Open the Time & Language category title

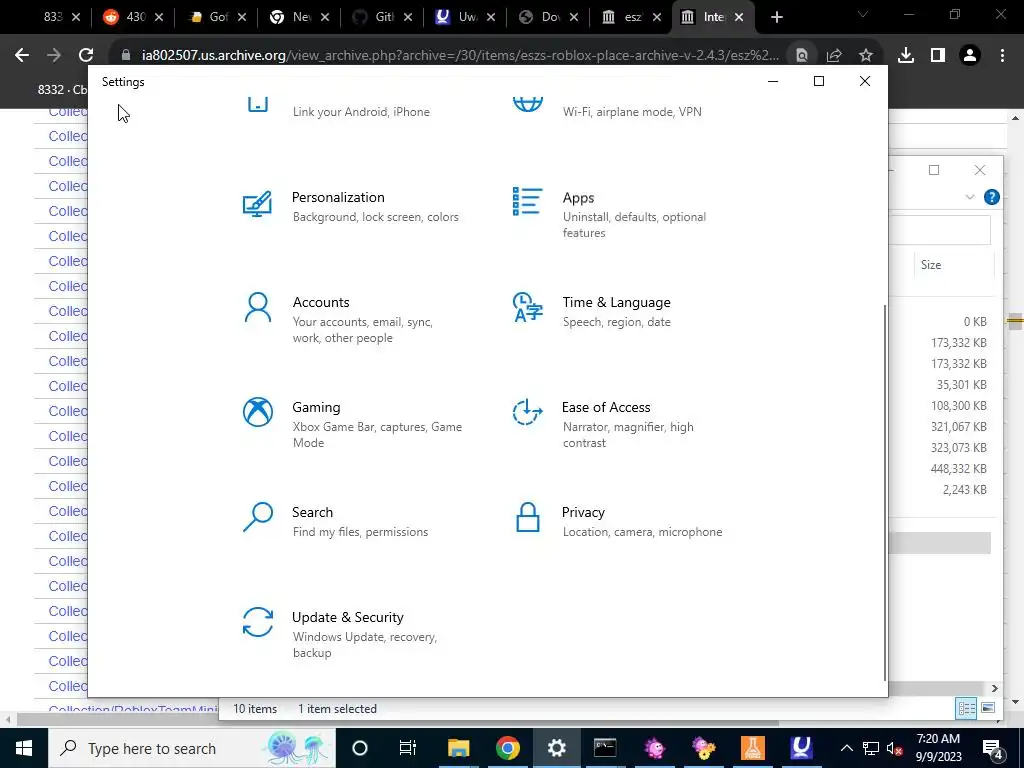616,302
